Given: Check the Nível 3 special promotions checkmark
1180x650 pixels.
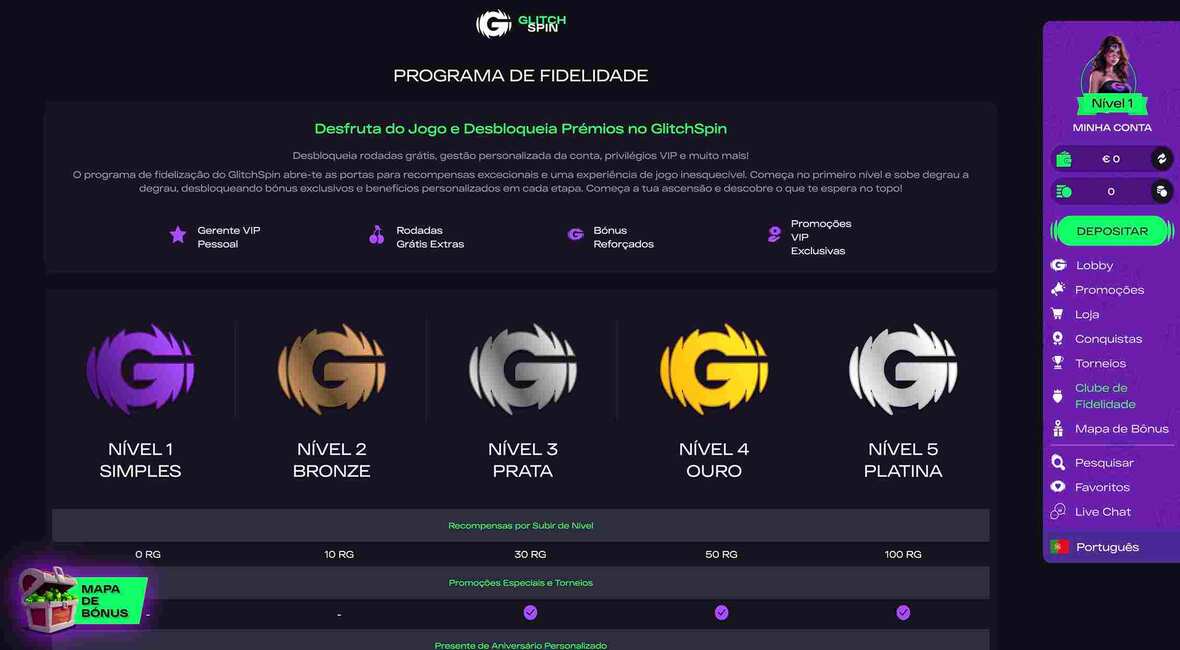Looking at the screenshot, I should (530, 613).
